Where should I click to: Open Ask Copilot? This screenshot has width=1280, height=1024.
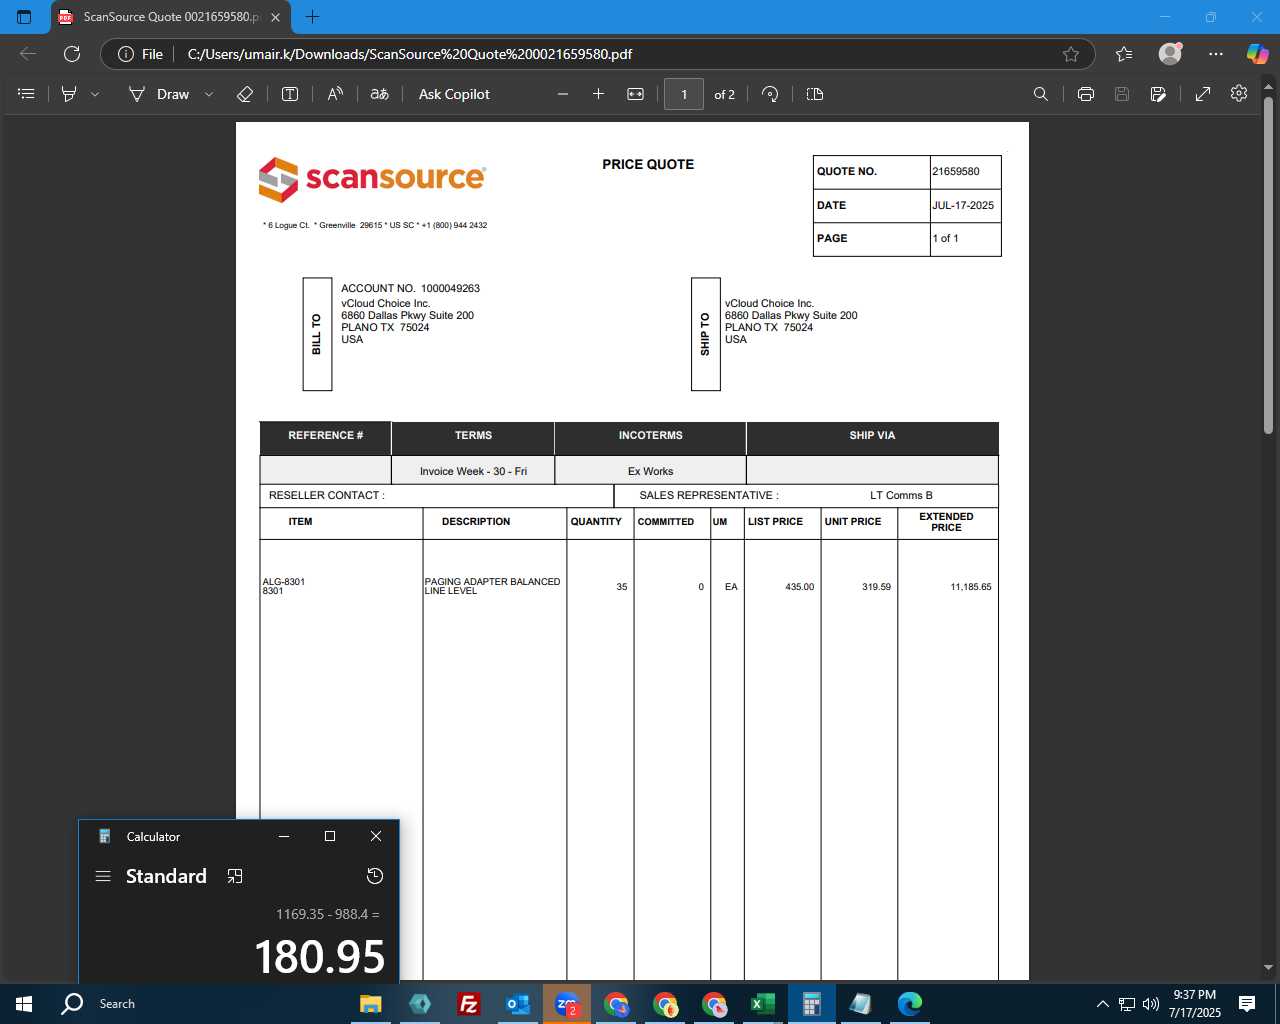pos(454,94)
